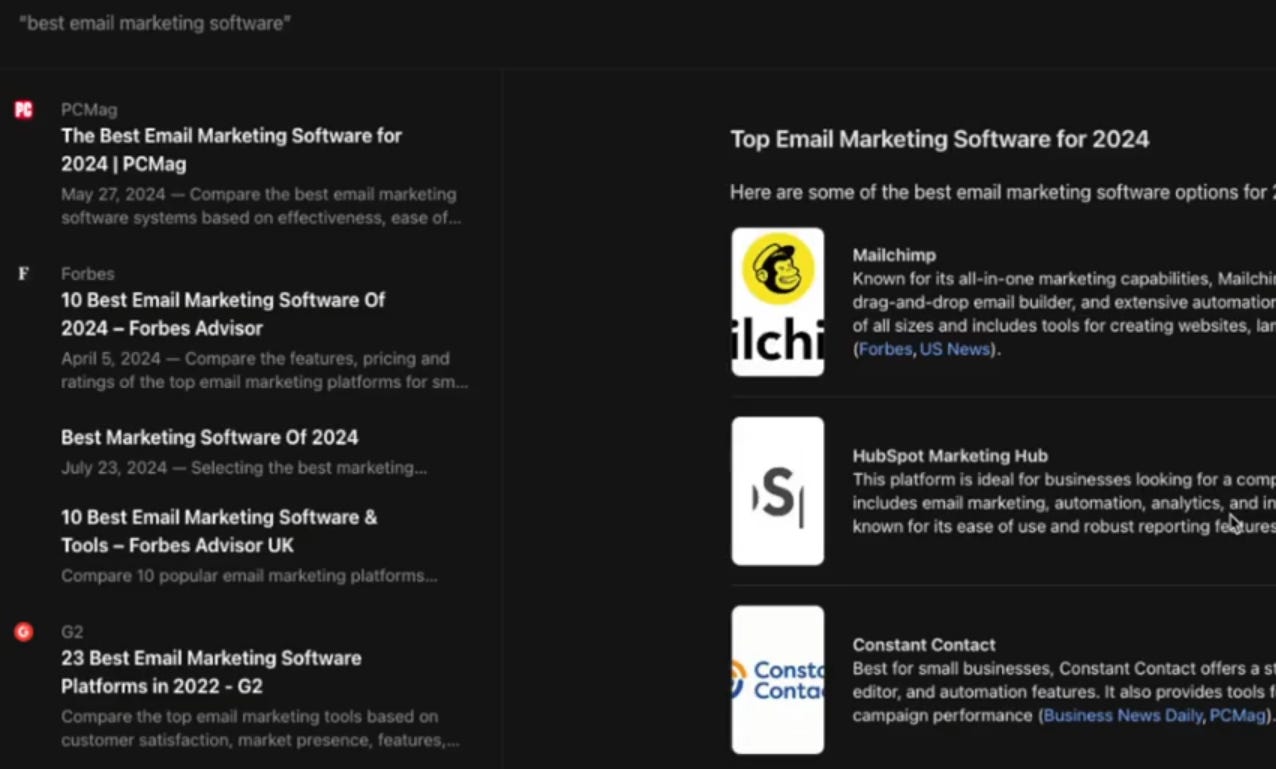Click the 'HubSpot Marketing Hub' heading
1276x769 pixels.
click(x=950, y=456)
